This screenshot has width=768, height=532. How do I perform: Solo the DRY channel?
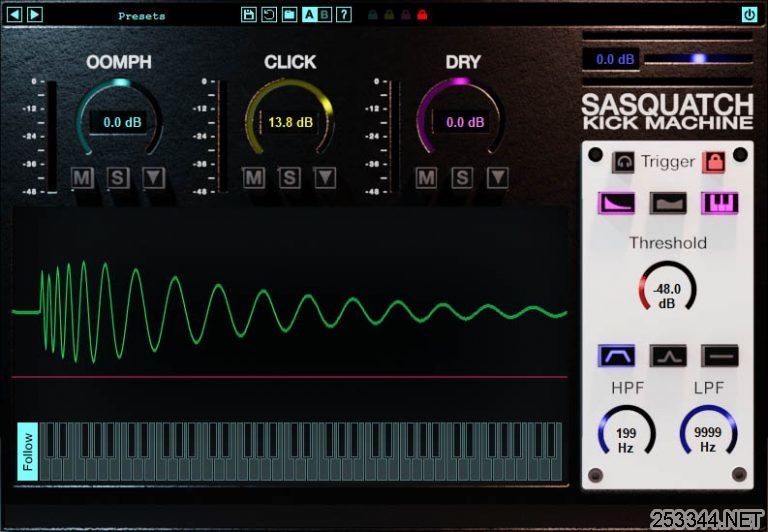pos(462,178)
